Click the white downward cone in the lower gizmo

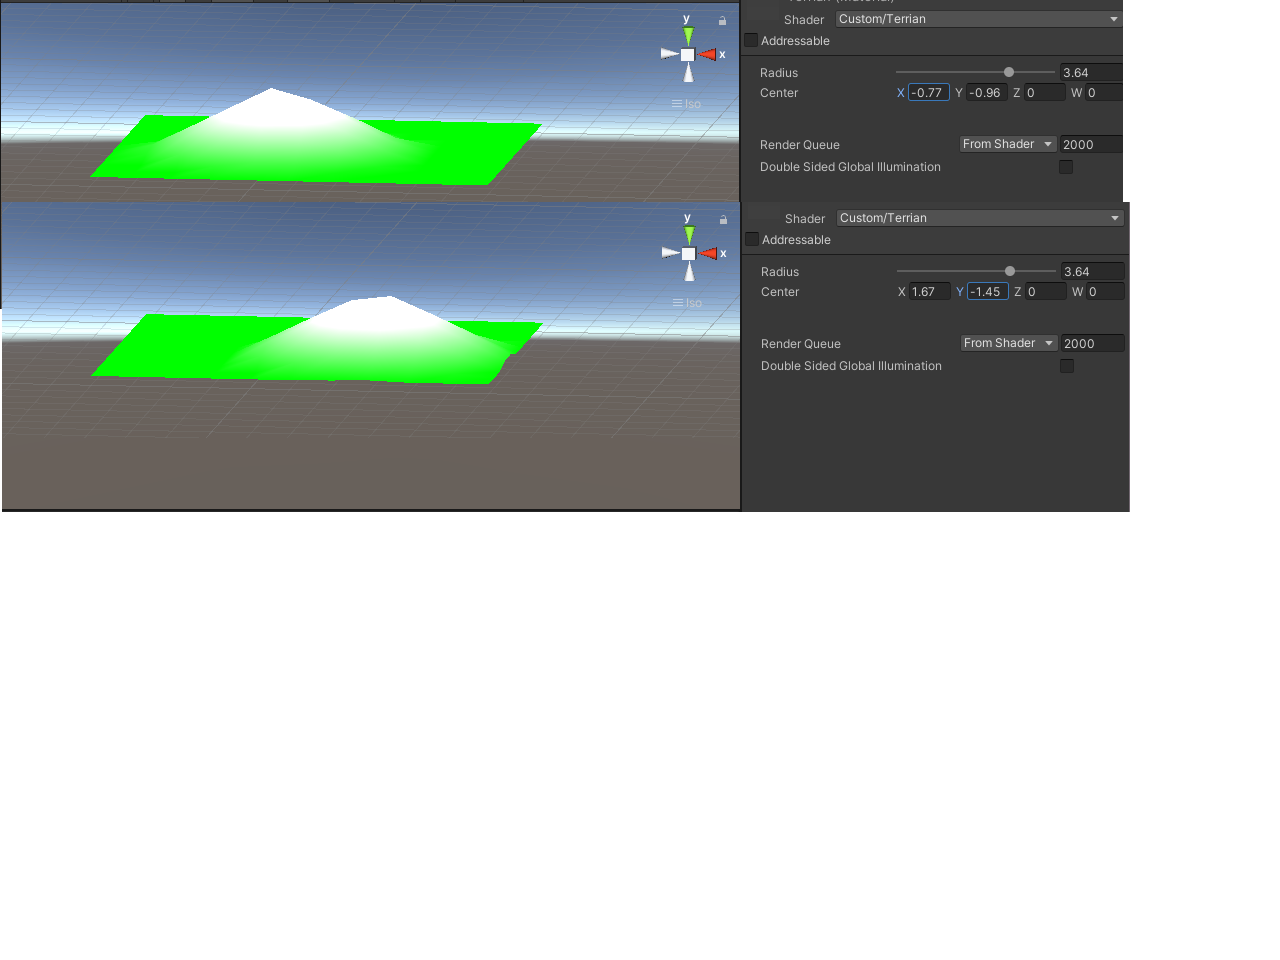click(x=689, y=272)
